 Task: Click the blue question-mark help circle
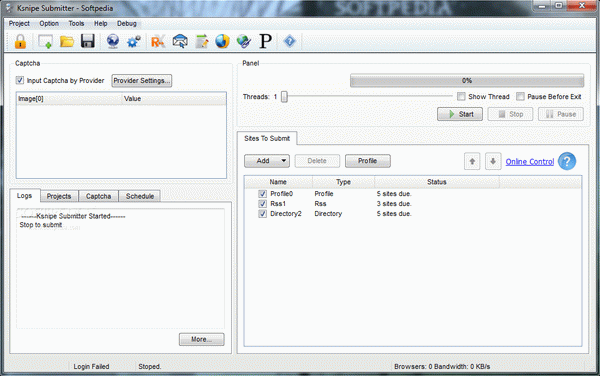[x=567, y=161]
